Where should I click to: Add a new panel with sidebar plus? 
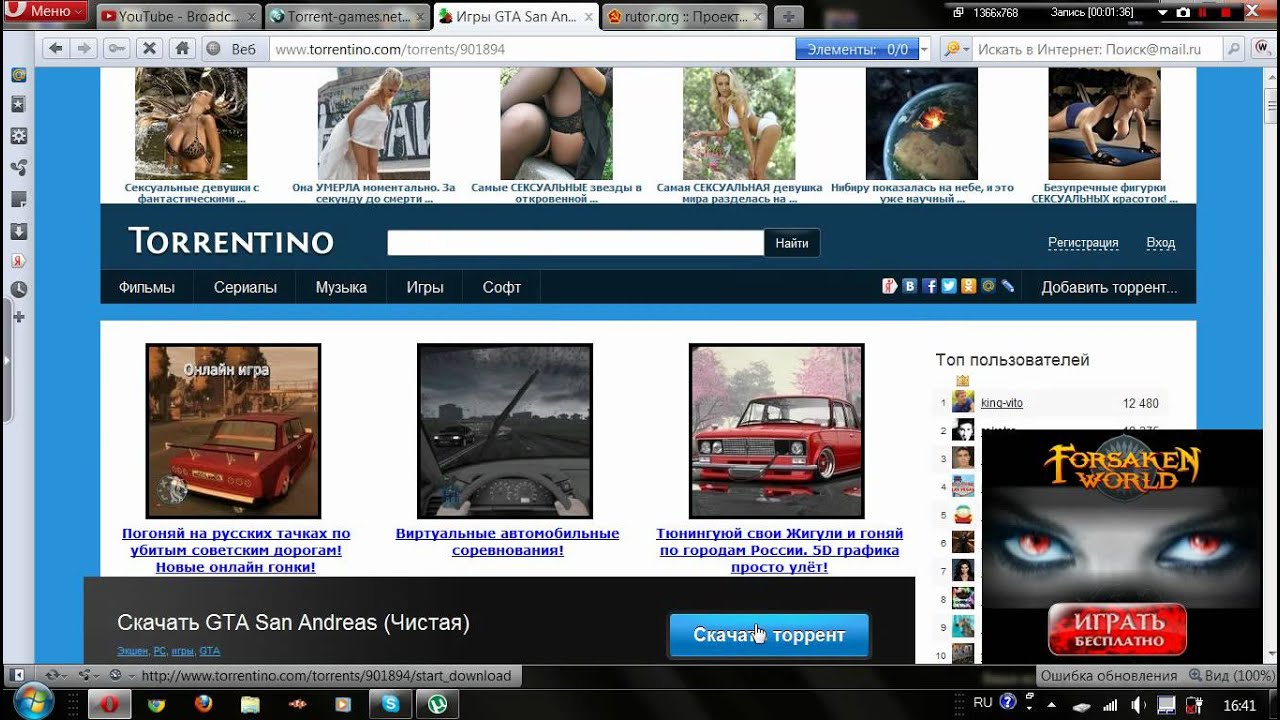click(18, 317)
